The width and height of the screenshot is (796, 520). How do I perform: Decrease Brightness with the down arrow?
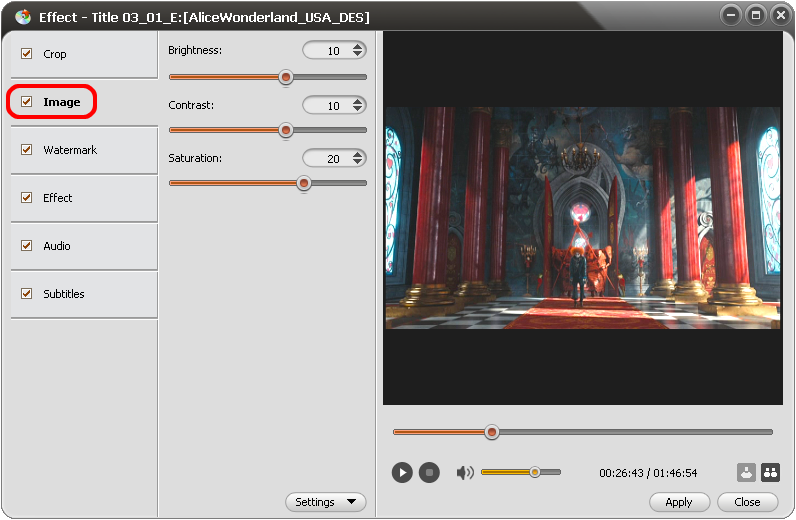(x=357, y=53)
